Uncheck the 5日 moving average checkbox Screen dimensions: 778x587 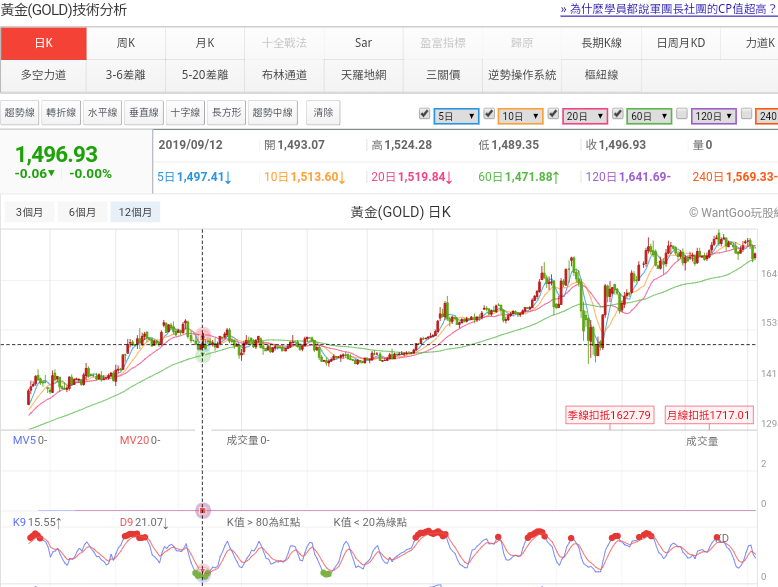click(424, 114)
